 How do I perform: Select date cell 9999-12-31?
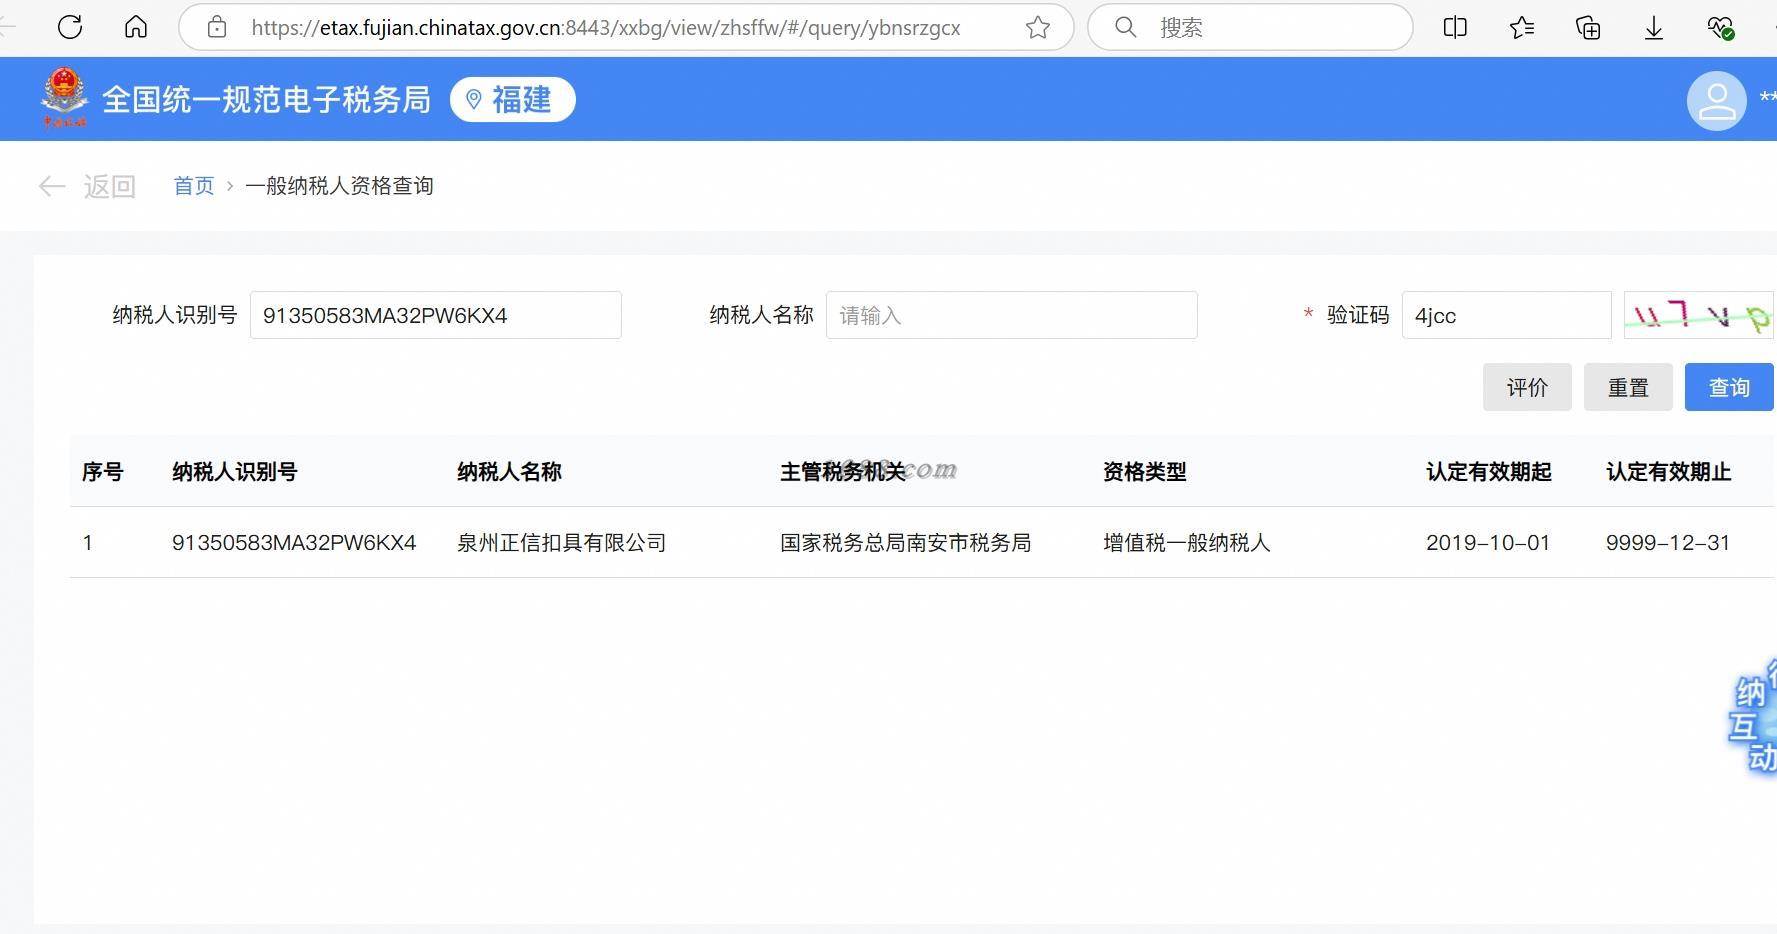(1668, 543)
